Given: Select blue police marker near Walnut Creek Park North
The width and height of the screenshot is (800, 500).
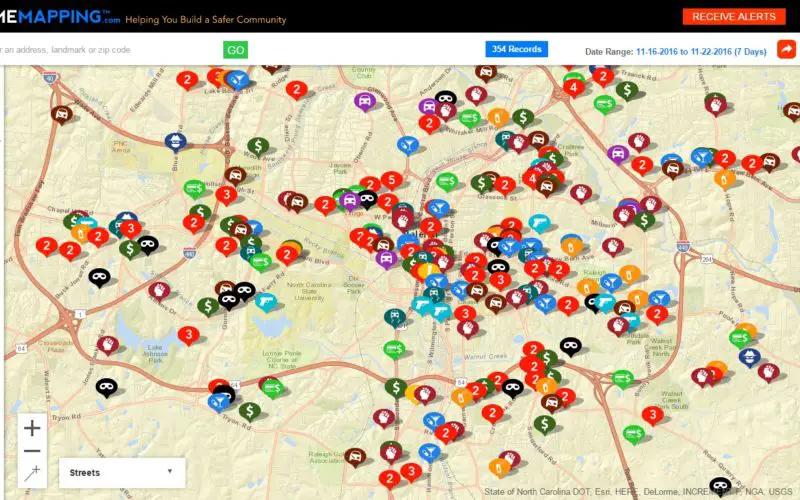Looking at the screenshot, I should (749, 357).
